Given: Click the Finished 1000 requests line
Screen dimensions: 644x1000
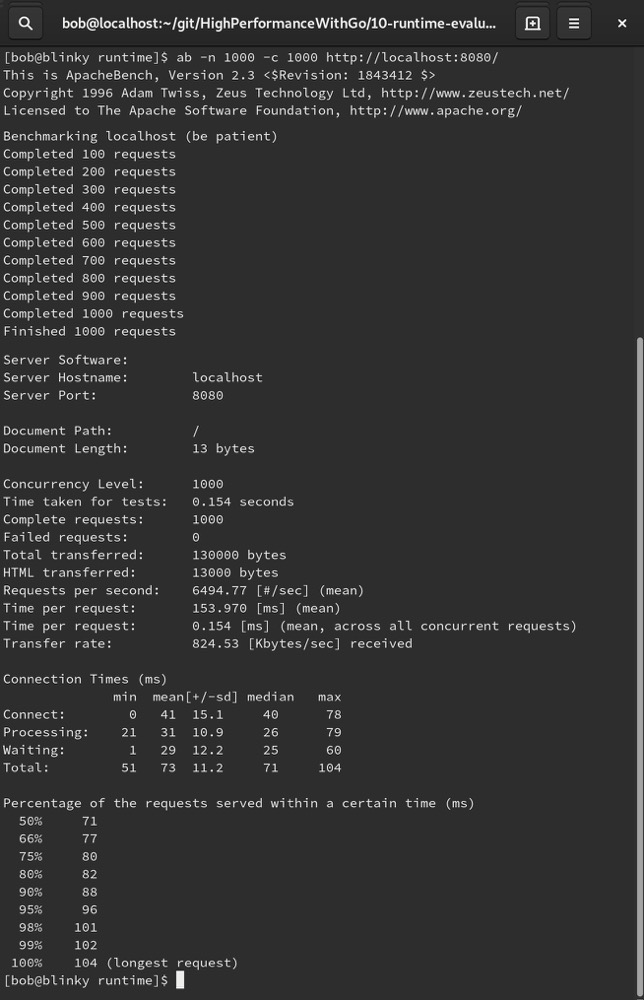Looking at the screenshot, I should point(89,332).
